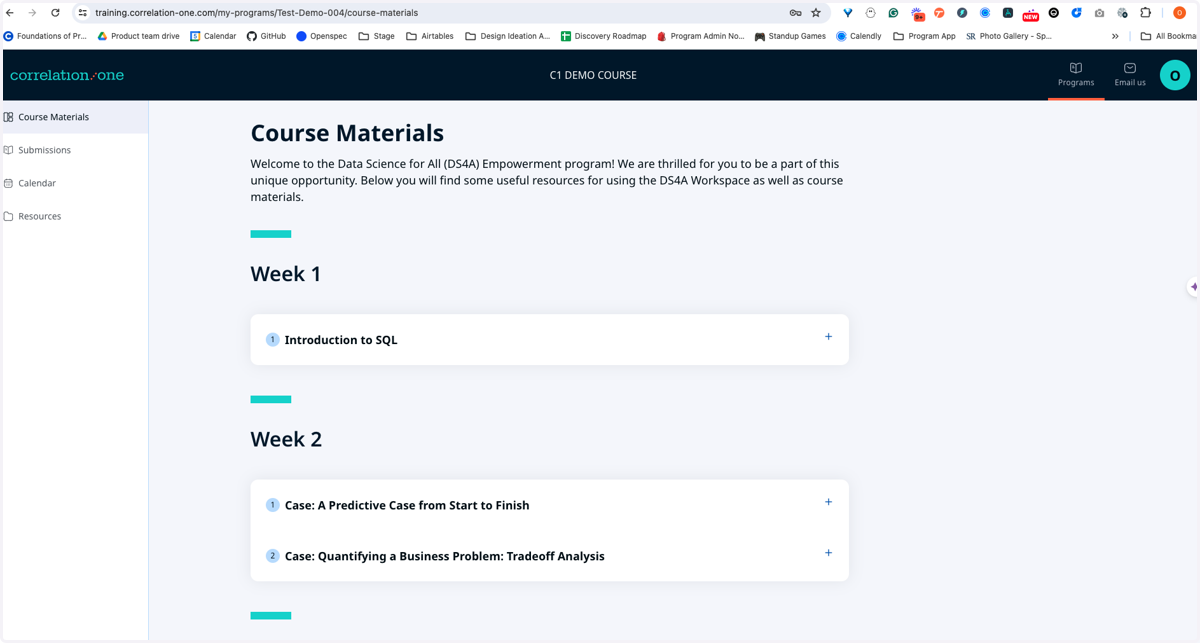1200x643 pixels.
Task: Open Resources in the sidebar
Action: point(74,216)
